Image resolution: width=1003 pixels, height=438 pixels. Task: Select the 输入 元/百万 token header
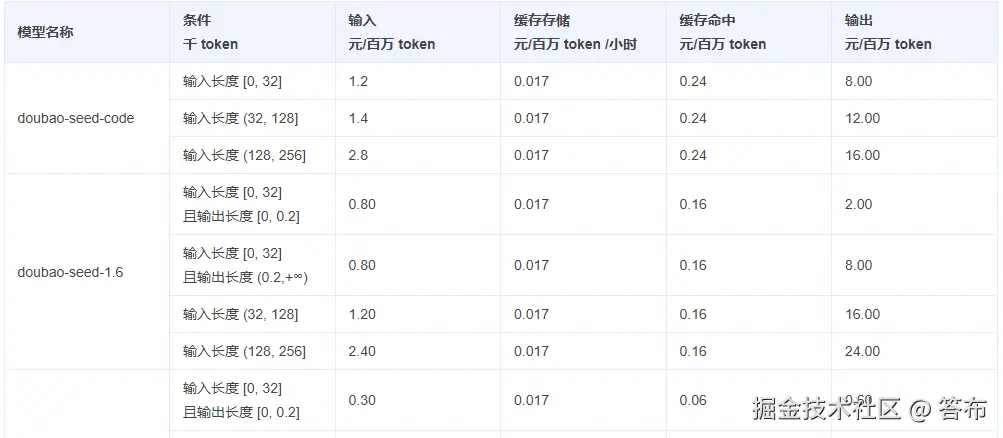391,32
